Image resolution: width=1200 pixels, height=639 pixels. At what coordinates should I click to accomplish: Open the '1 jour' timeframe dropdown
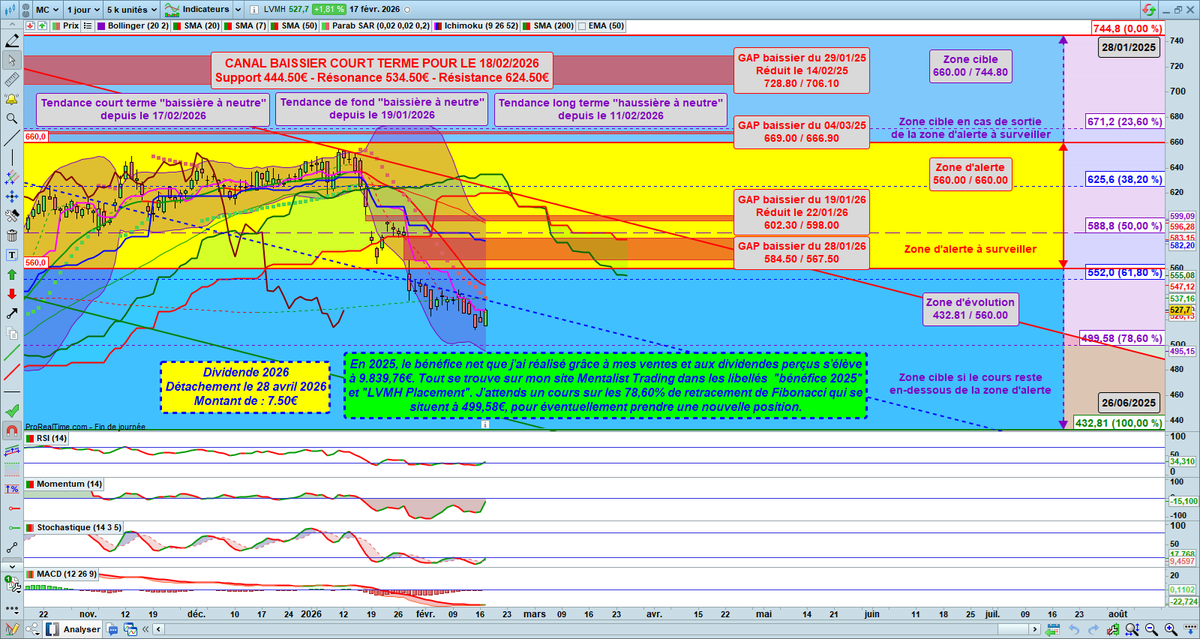82,9
